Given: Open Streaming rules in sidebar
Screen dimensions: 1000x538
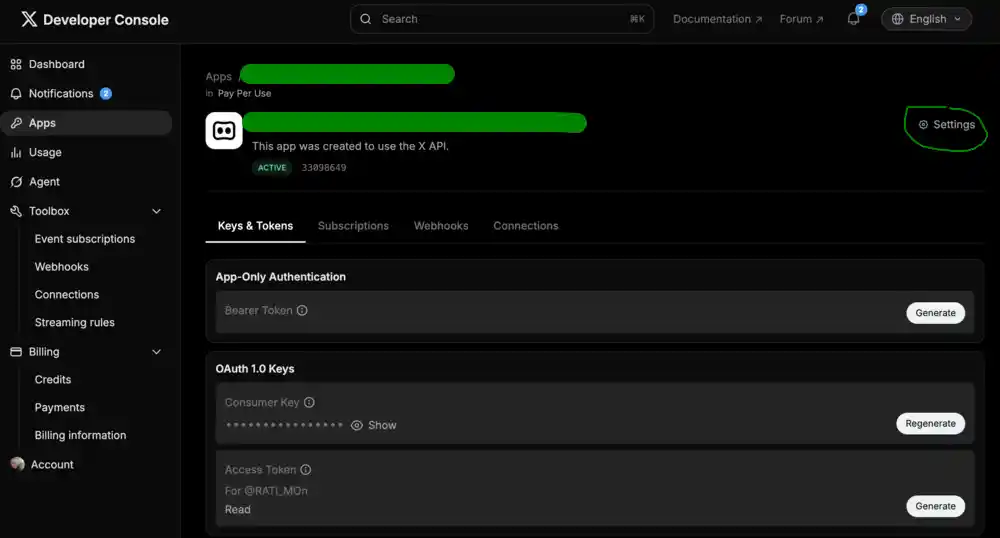Looking at the screenshot, I should pos(75,323).
